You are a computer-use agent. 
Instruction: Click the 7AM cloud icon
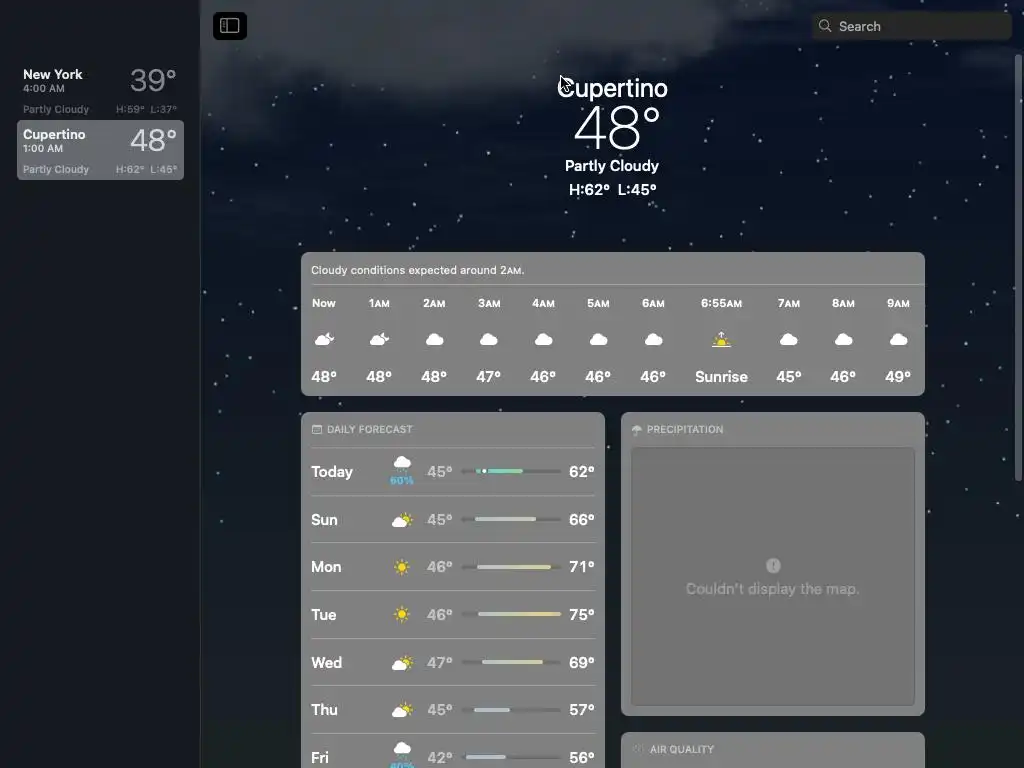788,340
